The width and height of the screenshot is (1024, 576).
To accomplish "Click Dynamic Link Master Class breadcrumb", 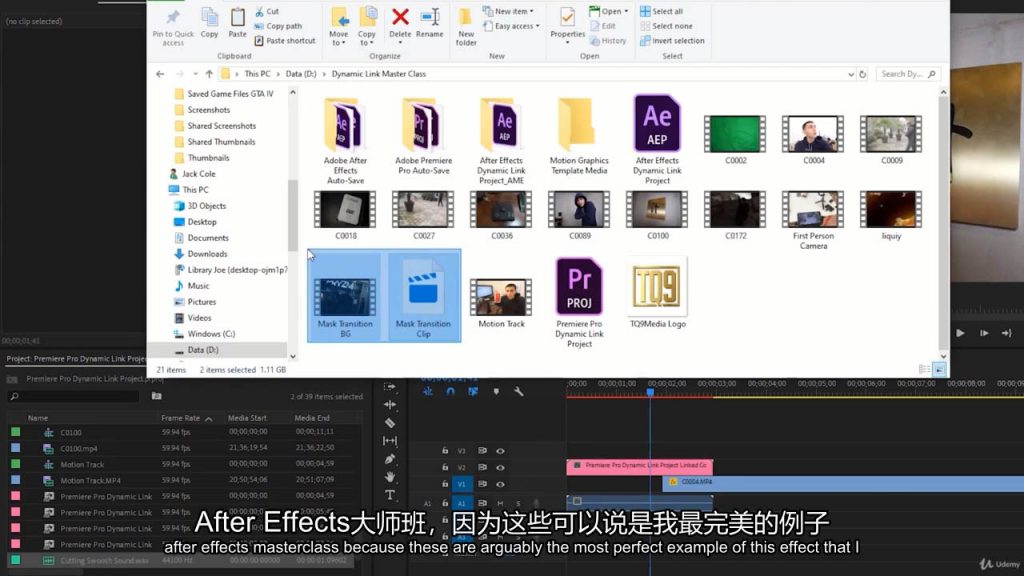I will coord(379,74).
